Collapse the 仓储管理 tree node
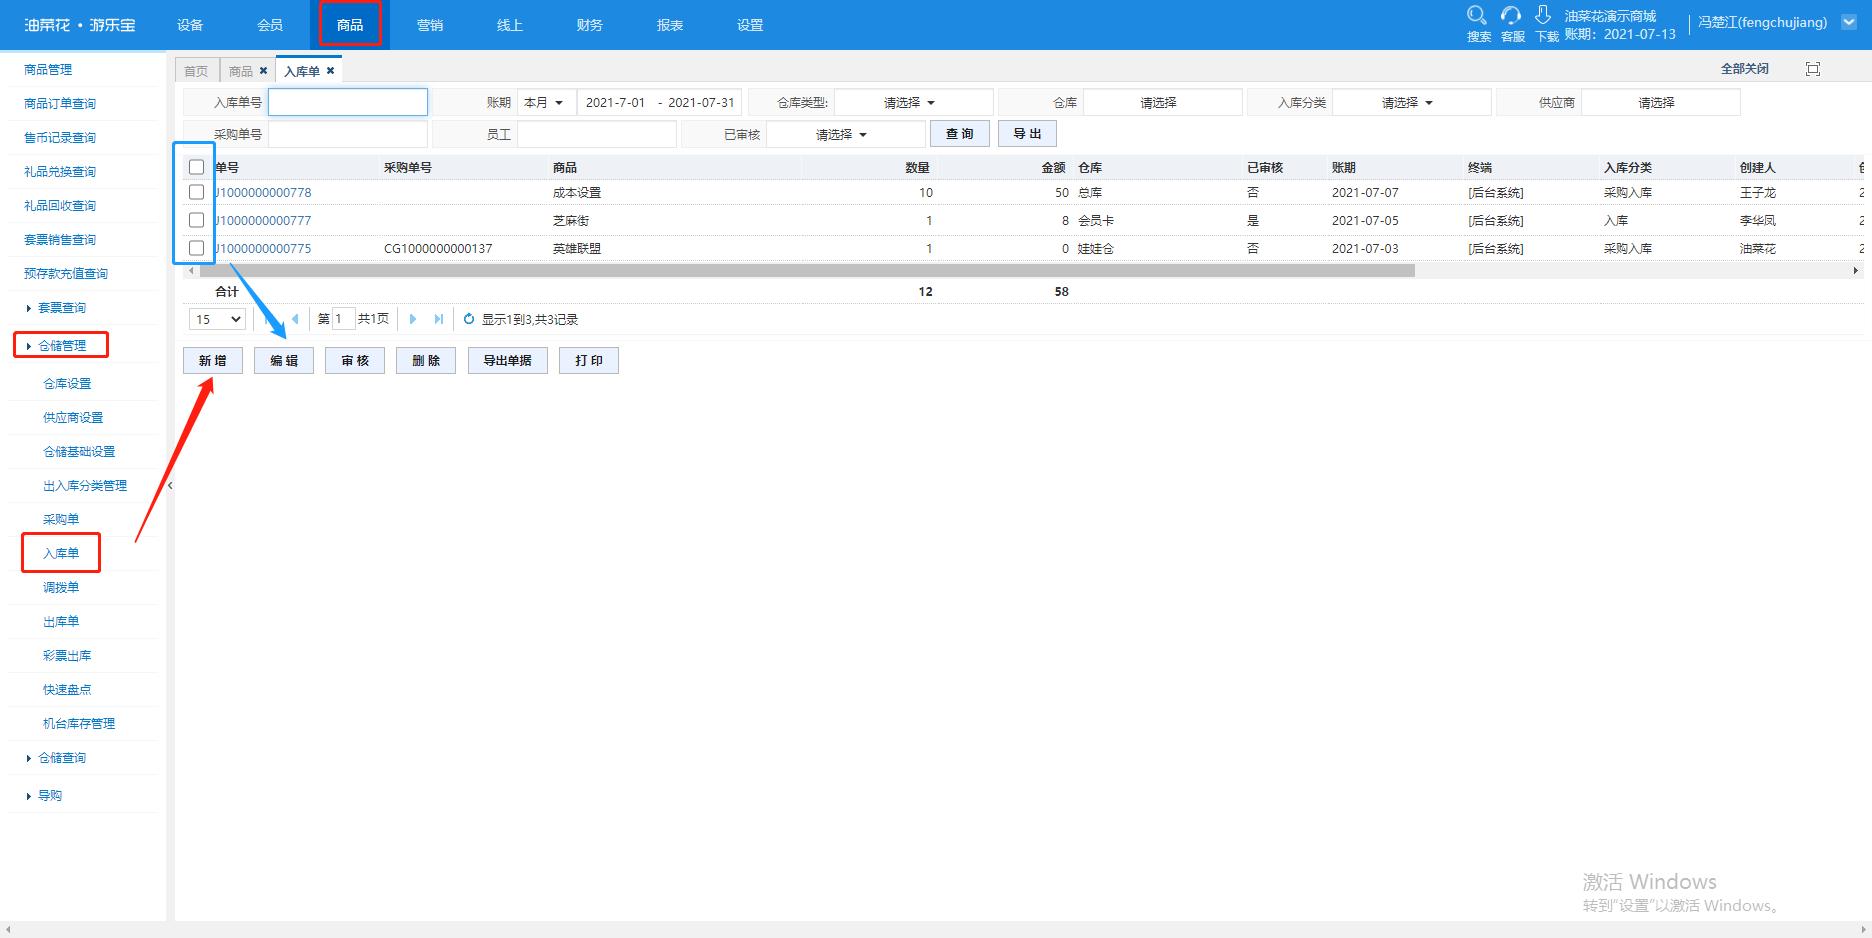Image resolution: width=1872 pixels, height=938 pixels. coord(29,346)
